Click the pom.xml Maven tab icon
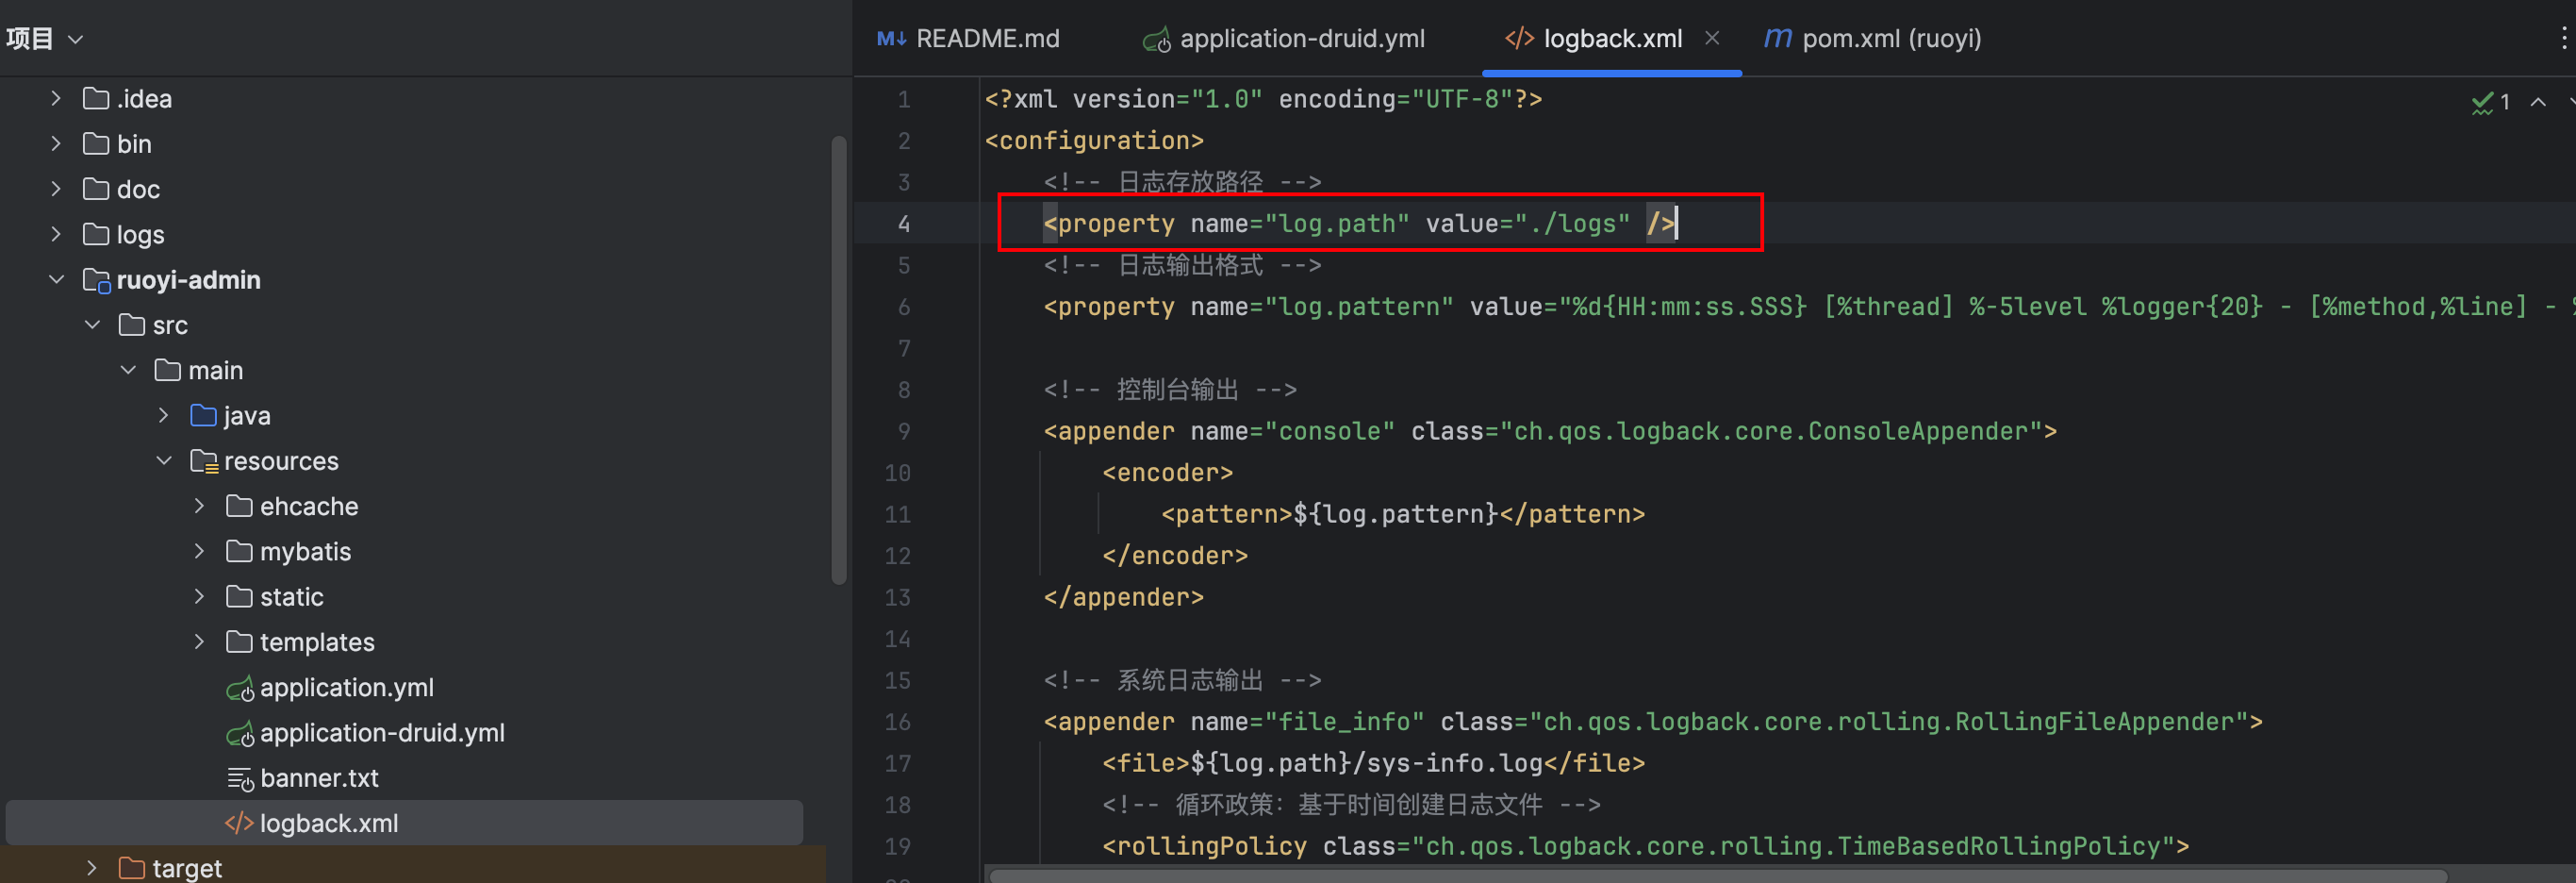The height and width of the screenshot is (883, 2576). coord(1778,39)
